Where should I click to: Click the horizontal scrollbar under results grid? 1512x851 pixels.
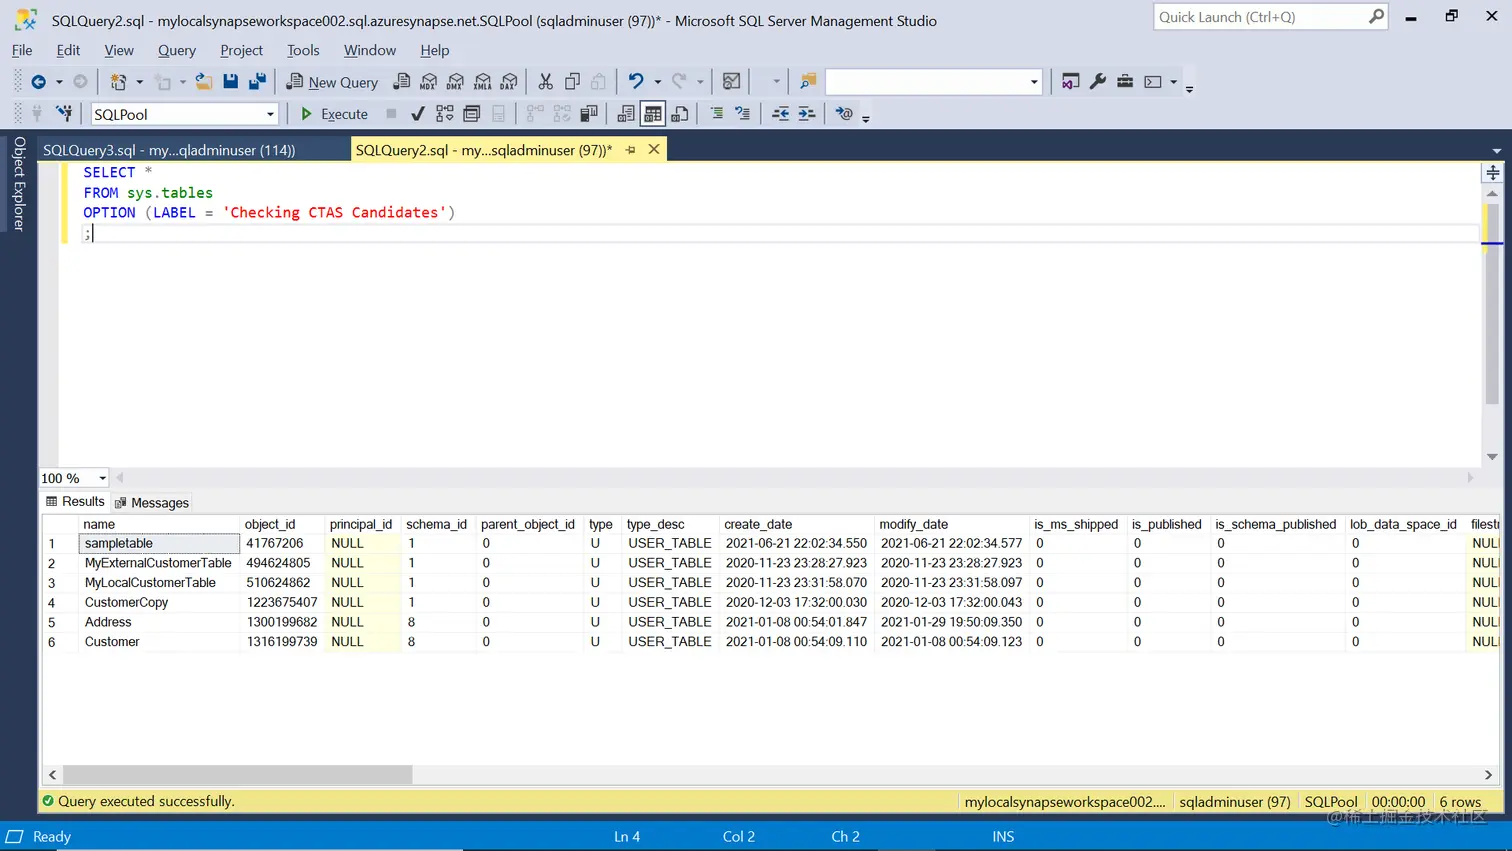click(238, 775)
